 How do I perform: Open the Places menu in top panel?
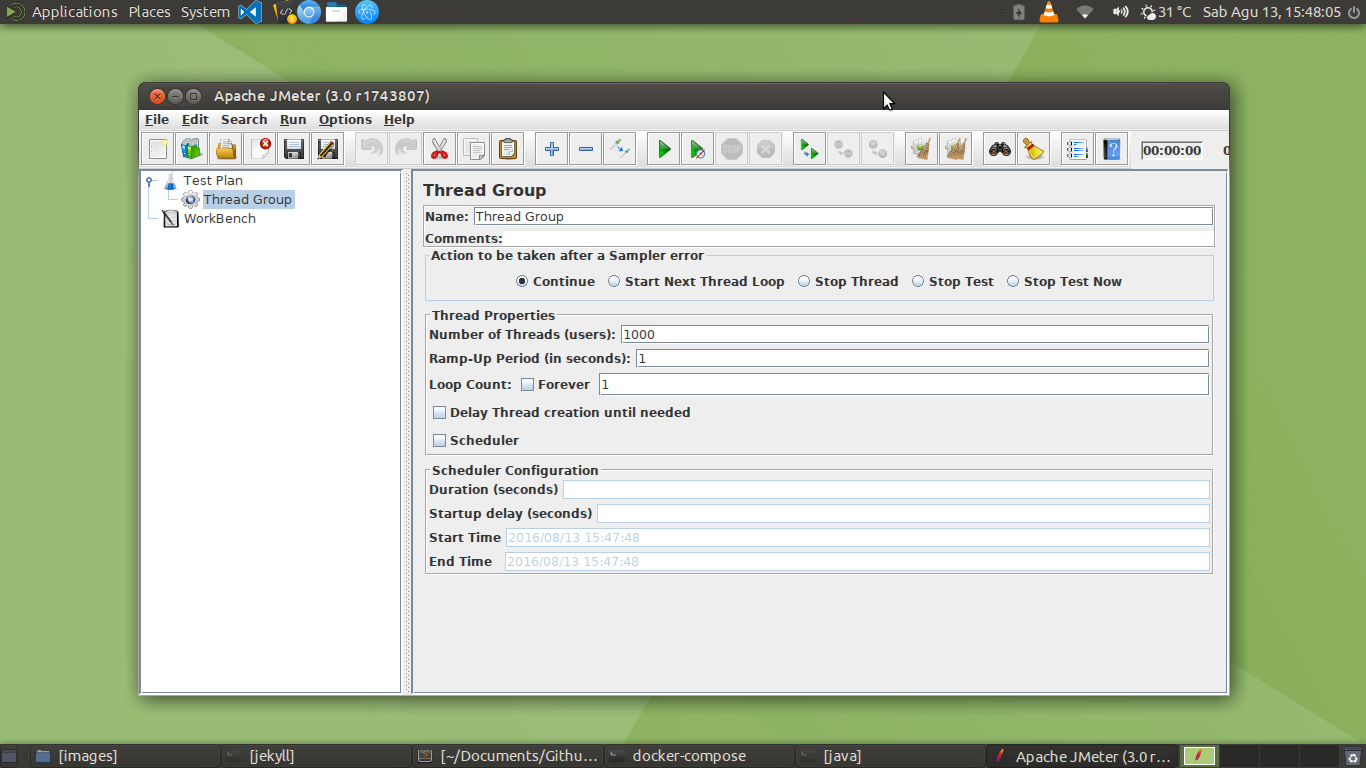click(149, 12)
